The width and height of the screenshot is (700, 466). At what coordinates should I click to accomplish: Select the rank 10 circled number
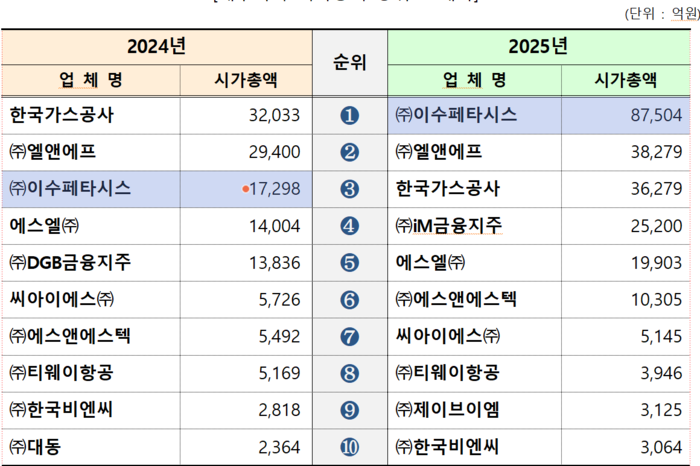click(x=350, y=447)
